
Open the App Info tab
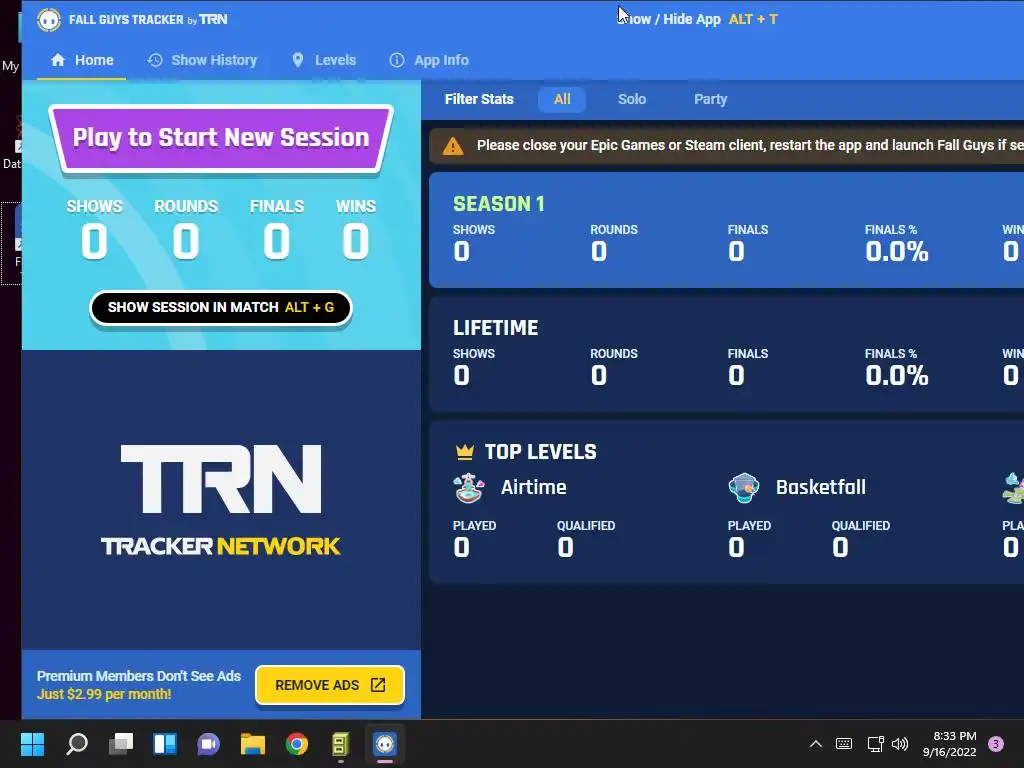429,60
